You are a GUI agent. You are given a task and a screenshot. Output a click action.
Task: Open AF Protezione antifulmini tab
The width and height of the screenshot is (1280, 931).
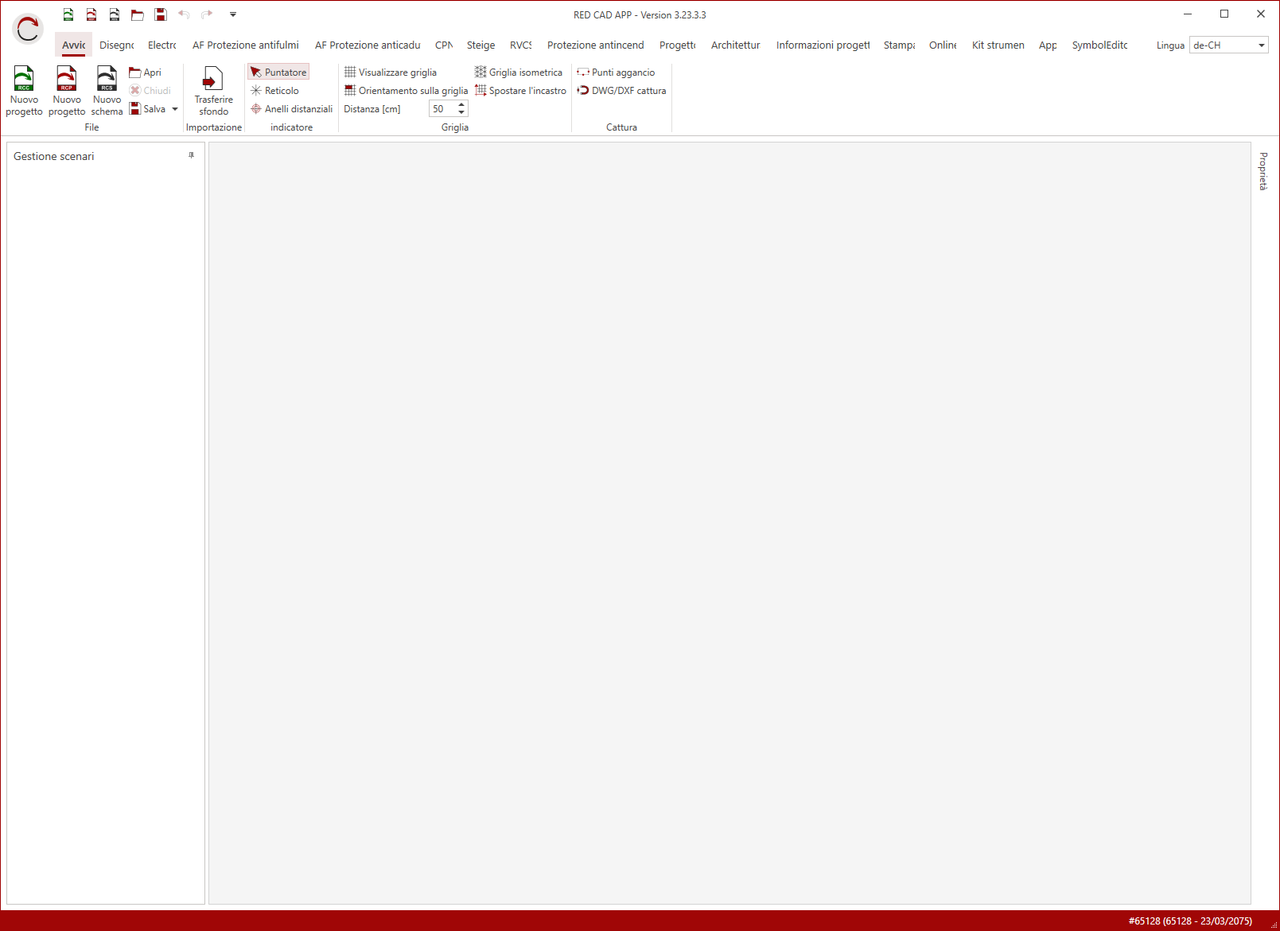click(x=245, y=45)
